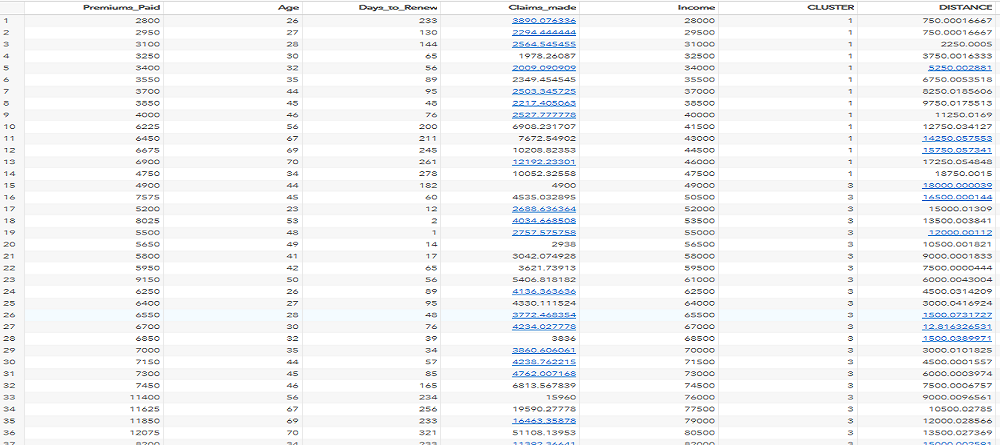Open the Claims_made link 2564.545455
Viewport: 1000px width, 445px height.
coord(544,44)
